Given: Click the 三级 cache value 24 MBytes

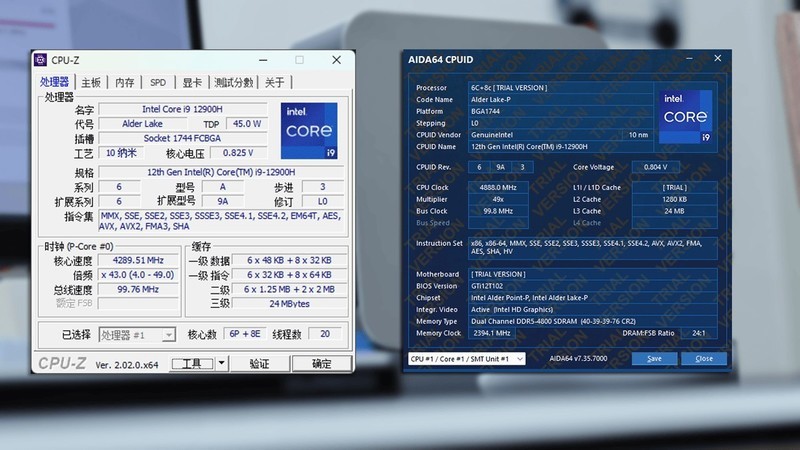Looking at the screenshot, I should 289,304.
